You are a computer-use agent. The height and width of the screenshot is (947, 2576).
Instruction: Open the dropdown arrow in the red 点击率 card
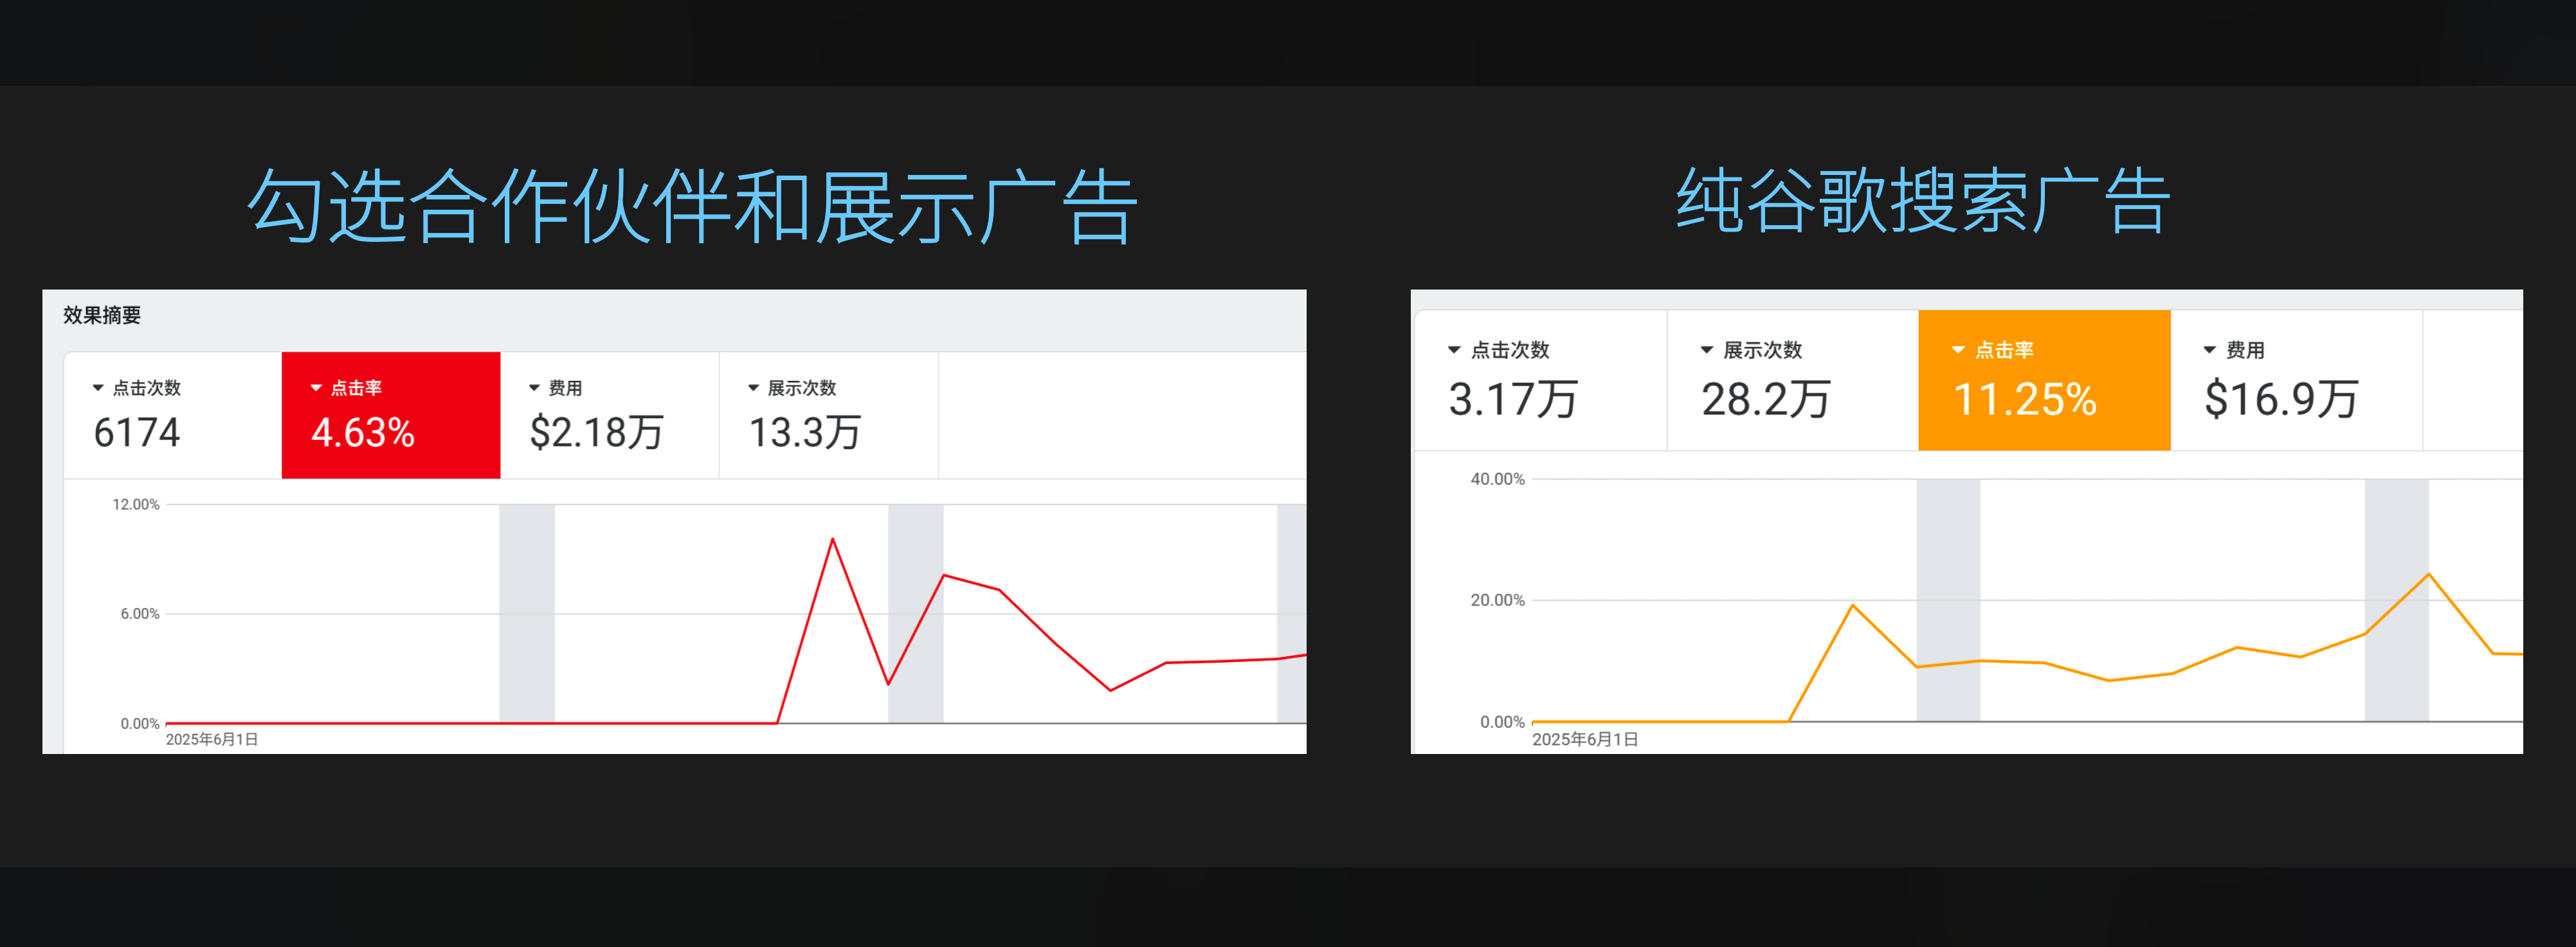point(316,388)
